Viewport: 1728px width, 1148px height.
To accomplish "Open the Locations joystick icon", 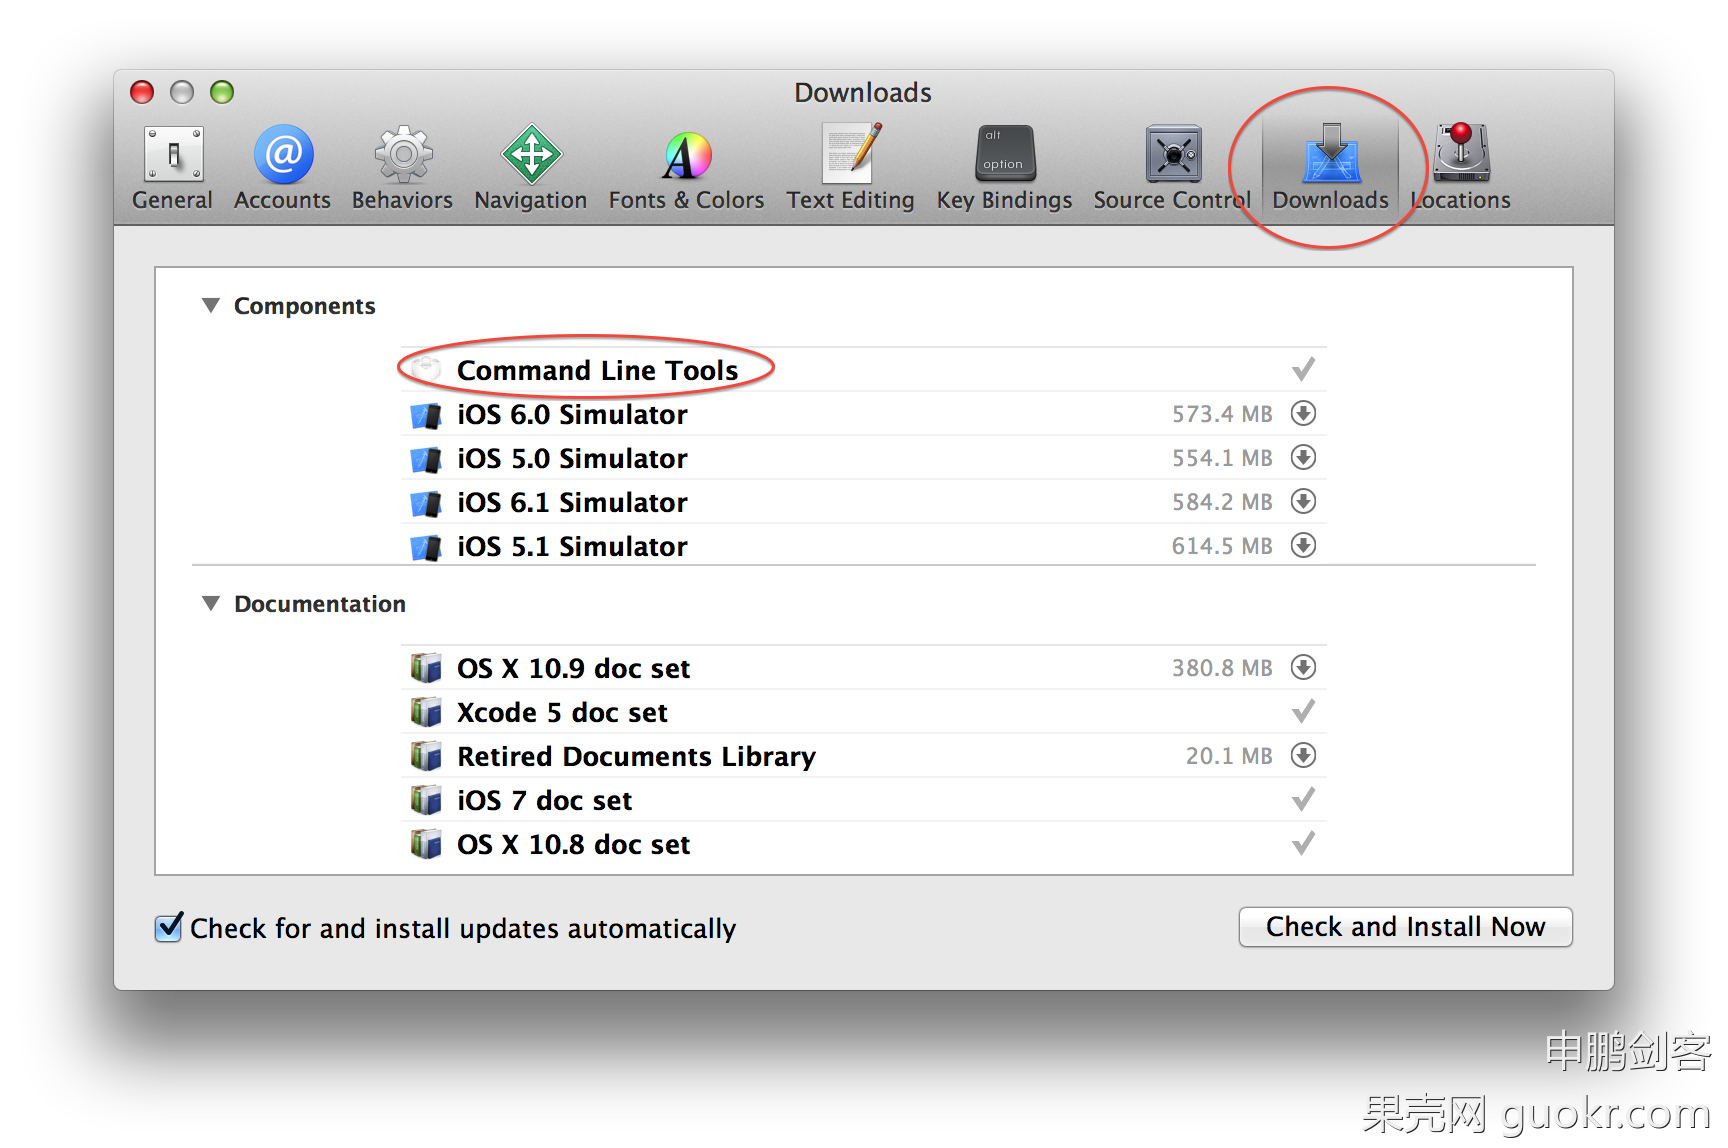I will [x=1461, y=153].
